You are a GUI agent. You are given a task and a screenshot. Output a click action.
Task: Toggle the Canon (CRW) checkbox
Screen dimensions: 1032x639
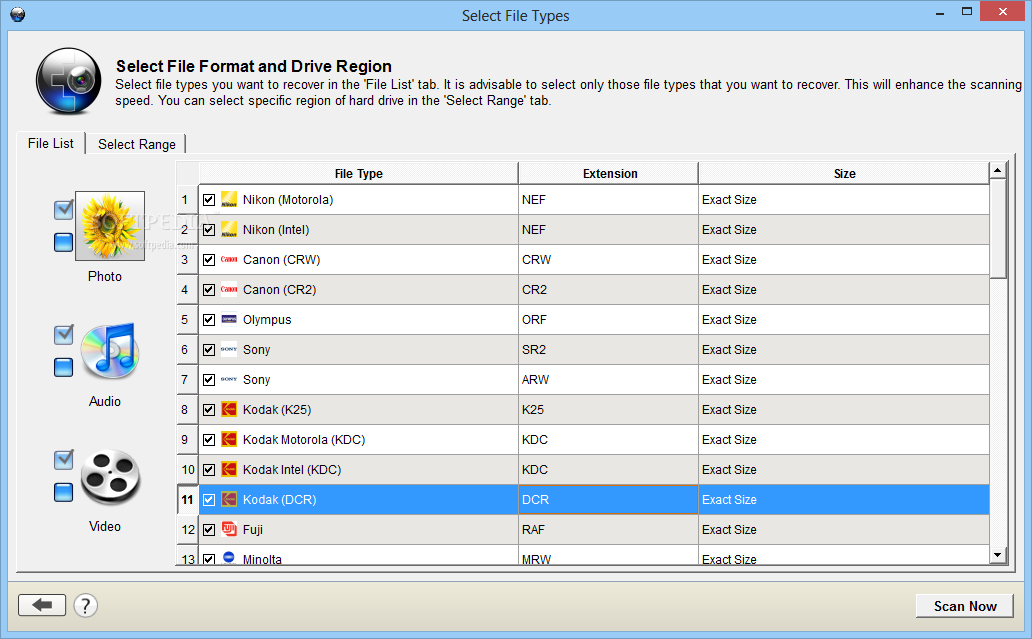tap(209, 259)
